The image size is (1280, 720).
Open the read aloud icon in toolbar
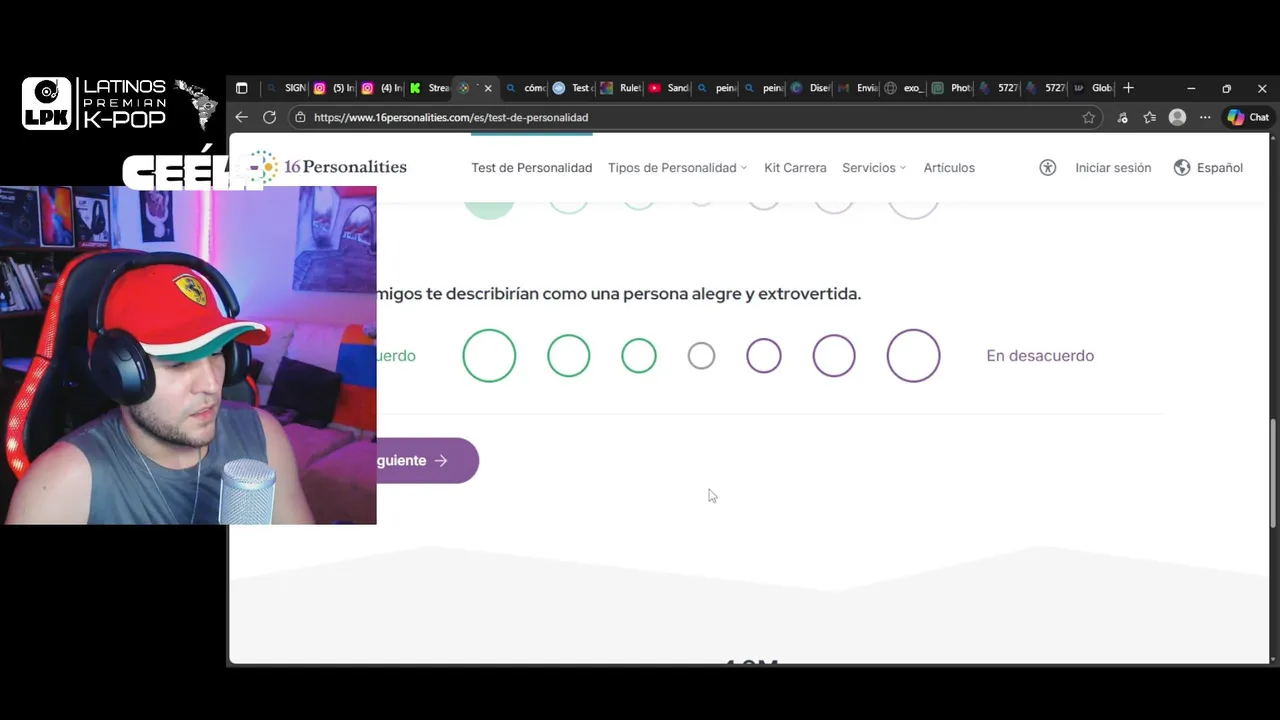[1122, 117]
